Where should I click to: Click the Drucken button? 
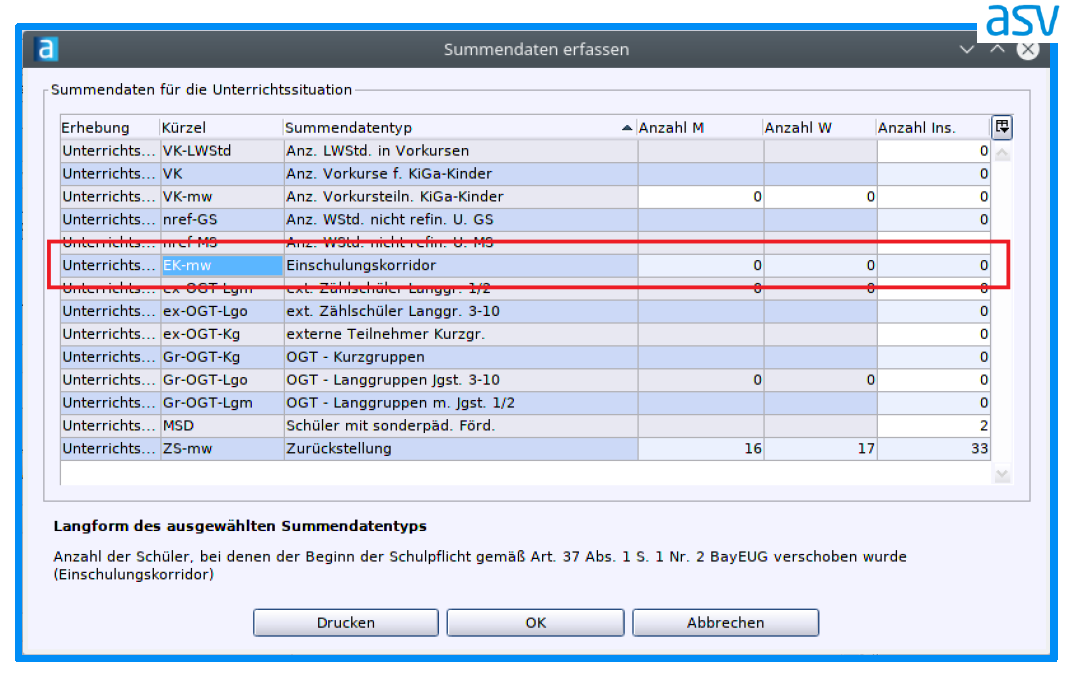(346, 623)
